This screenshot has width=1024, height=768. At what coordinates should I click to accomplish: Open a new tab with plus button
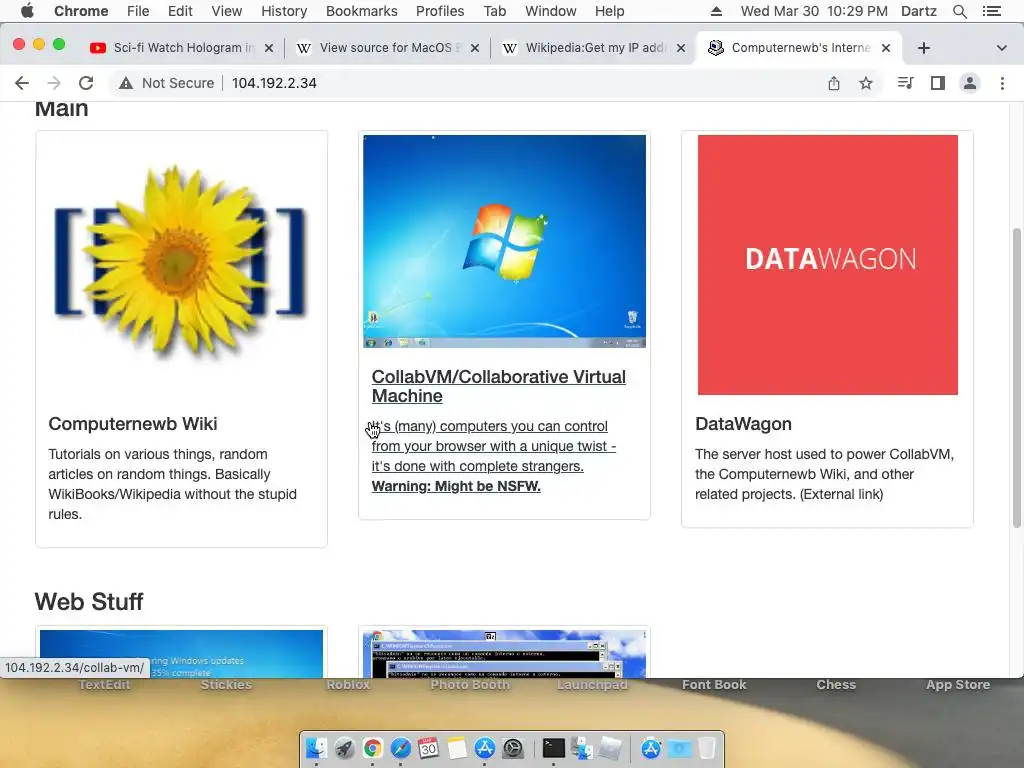tap(923, 48)
